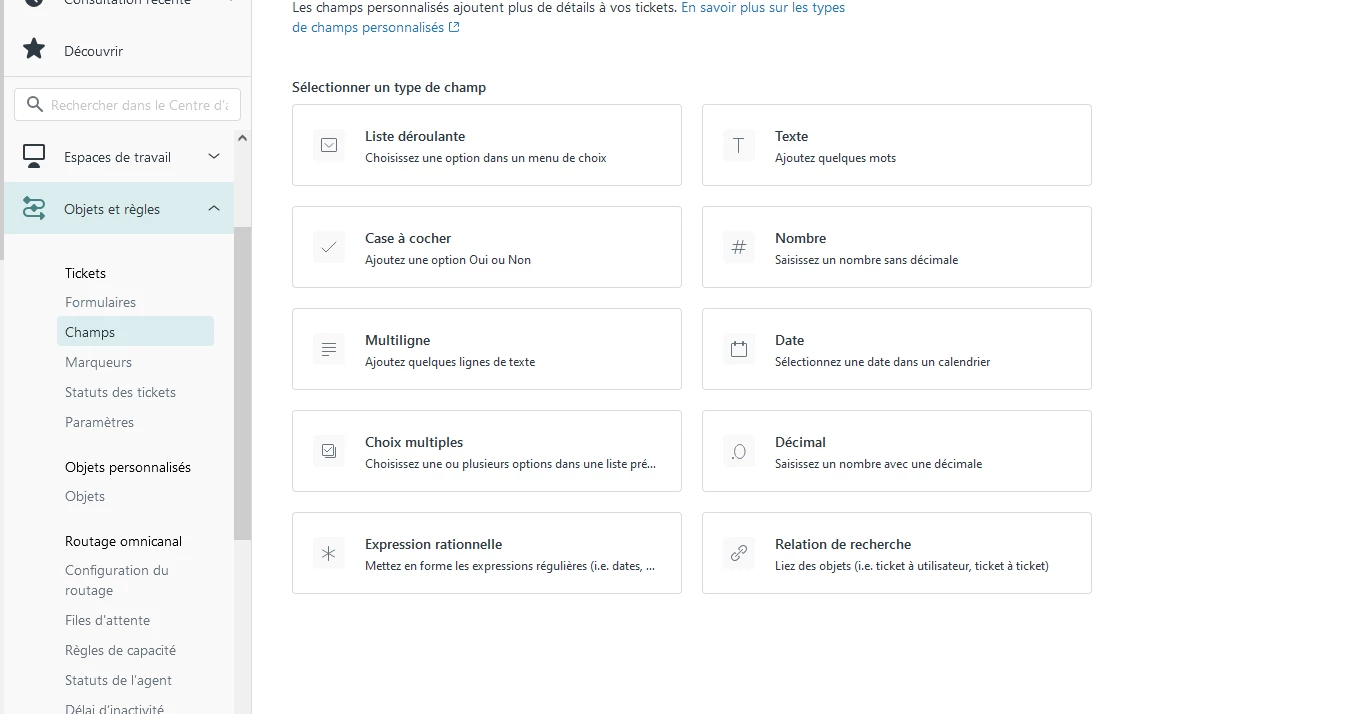
Task: Open the Découvrir menu item
Action: coord(93,51)
